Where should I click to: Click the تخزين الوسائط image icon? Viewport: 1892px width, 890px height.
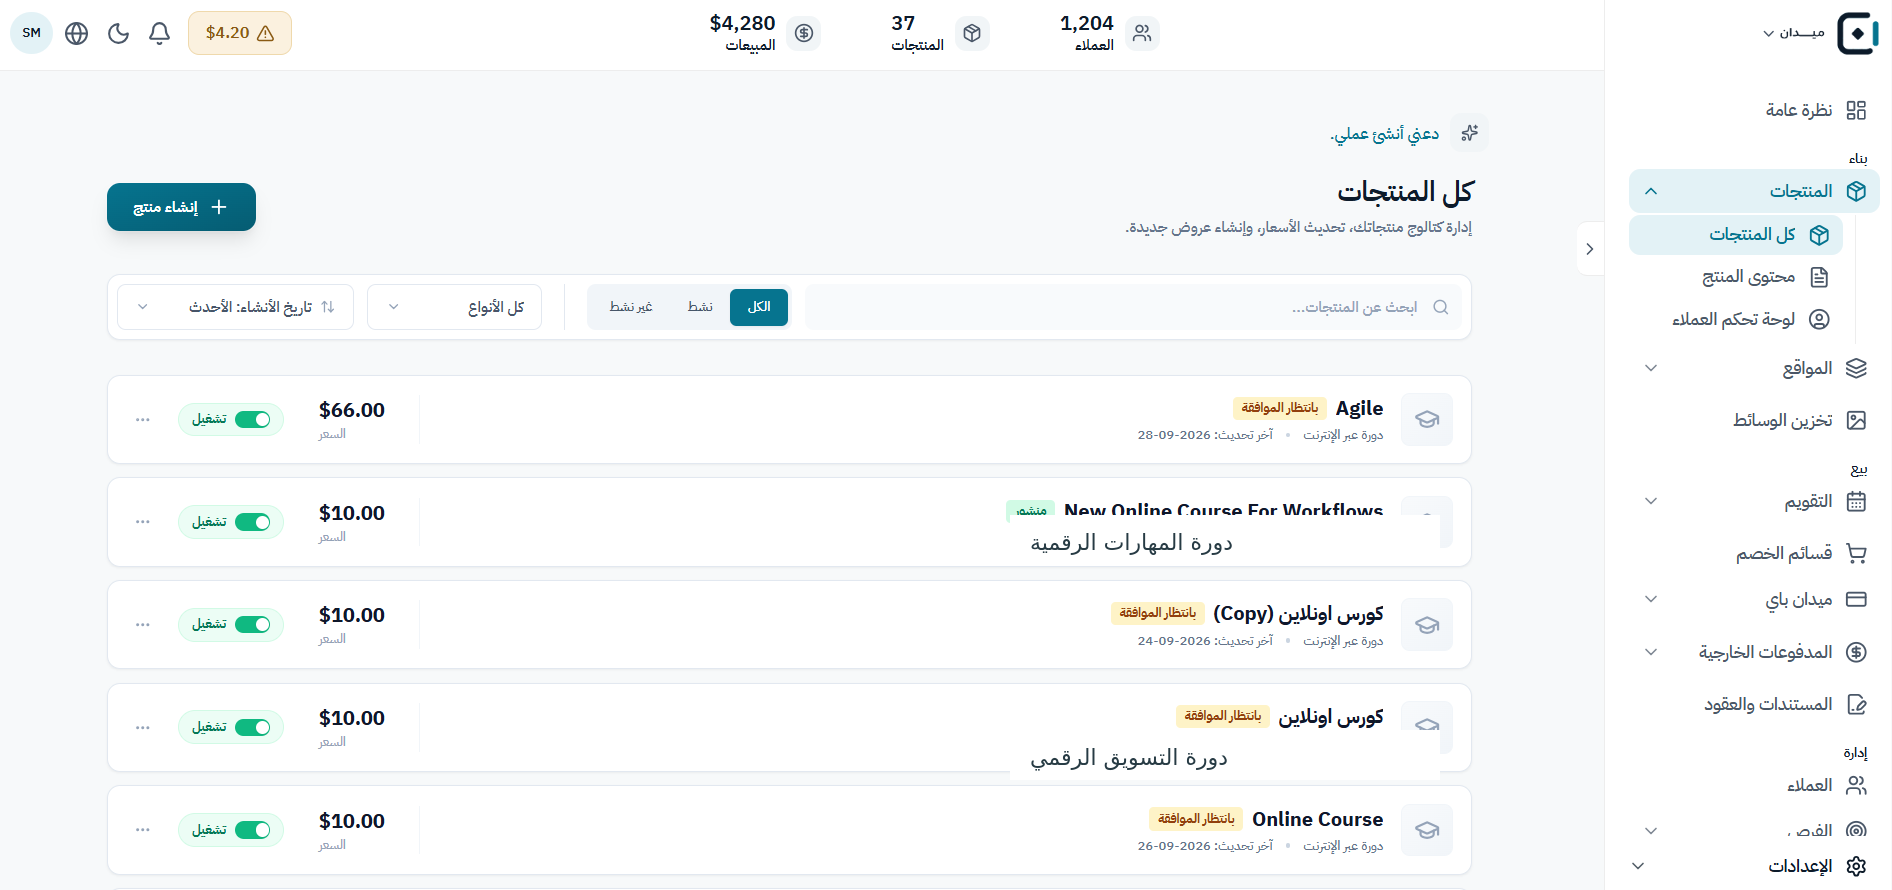pyautogui.click(x=1856, y=420)
